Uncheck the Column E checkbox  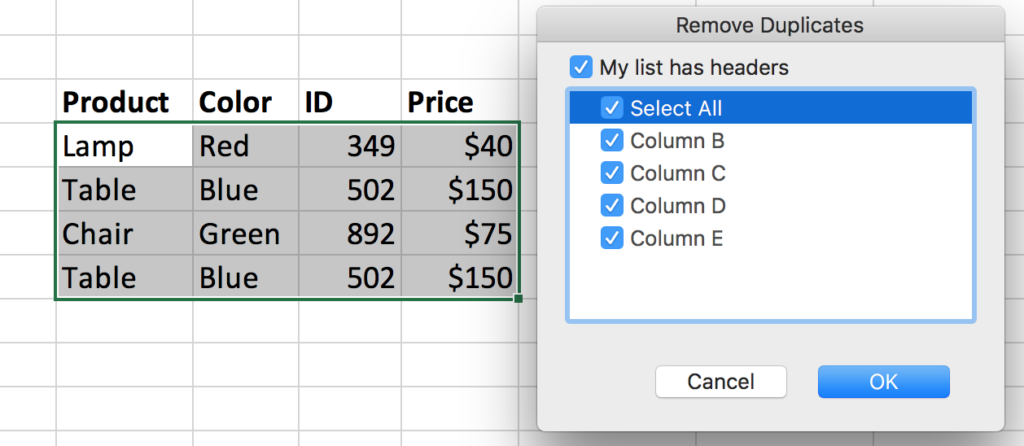click(x=612, y=239)
